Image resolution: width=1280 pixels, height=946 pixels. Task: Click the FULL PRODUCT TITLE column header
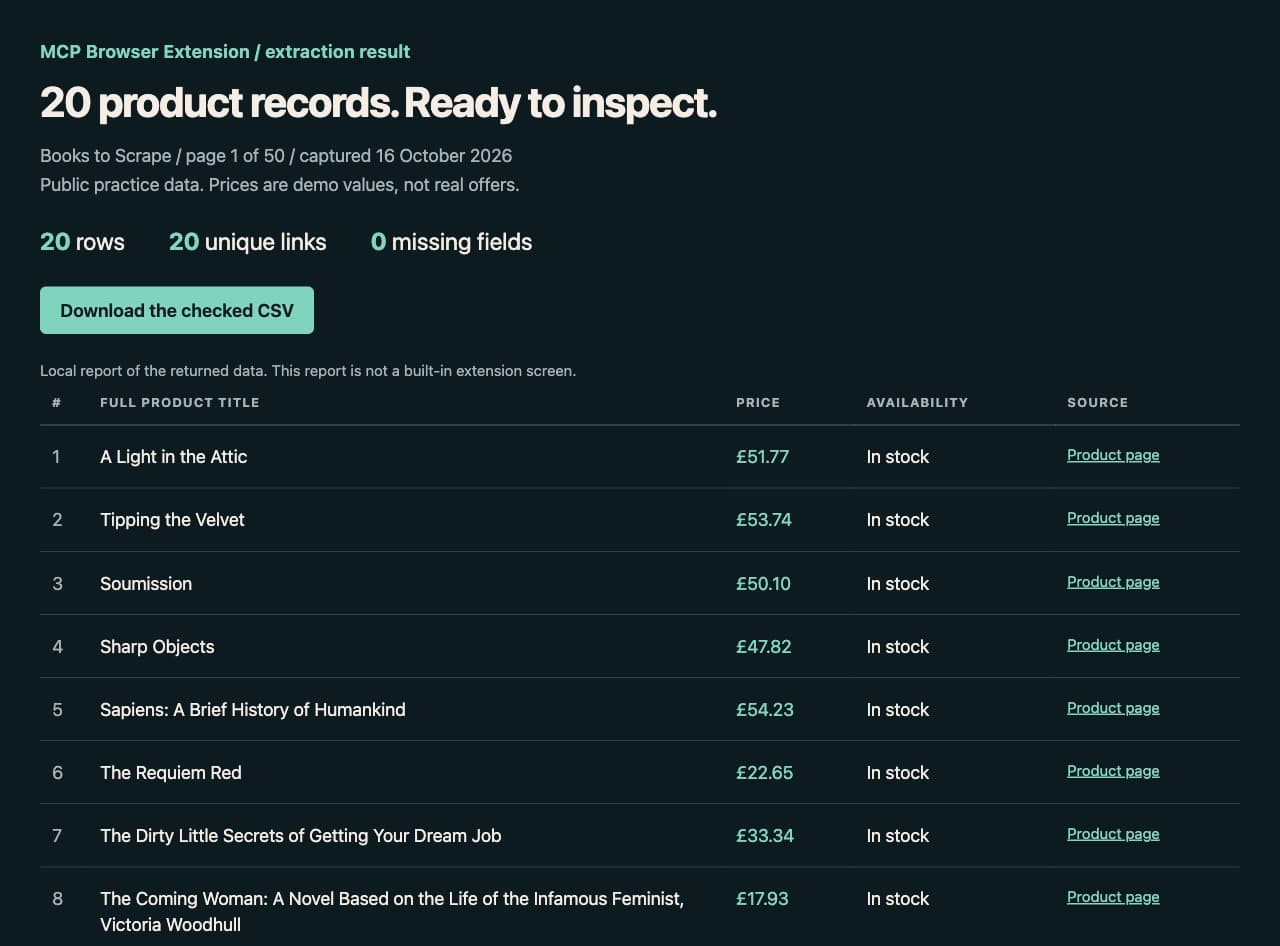(x=180, y=402)
